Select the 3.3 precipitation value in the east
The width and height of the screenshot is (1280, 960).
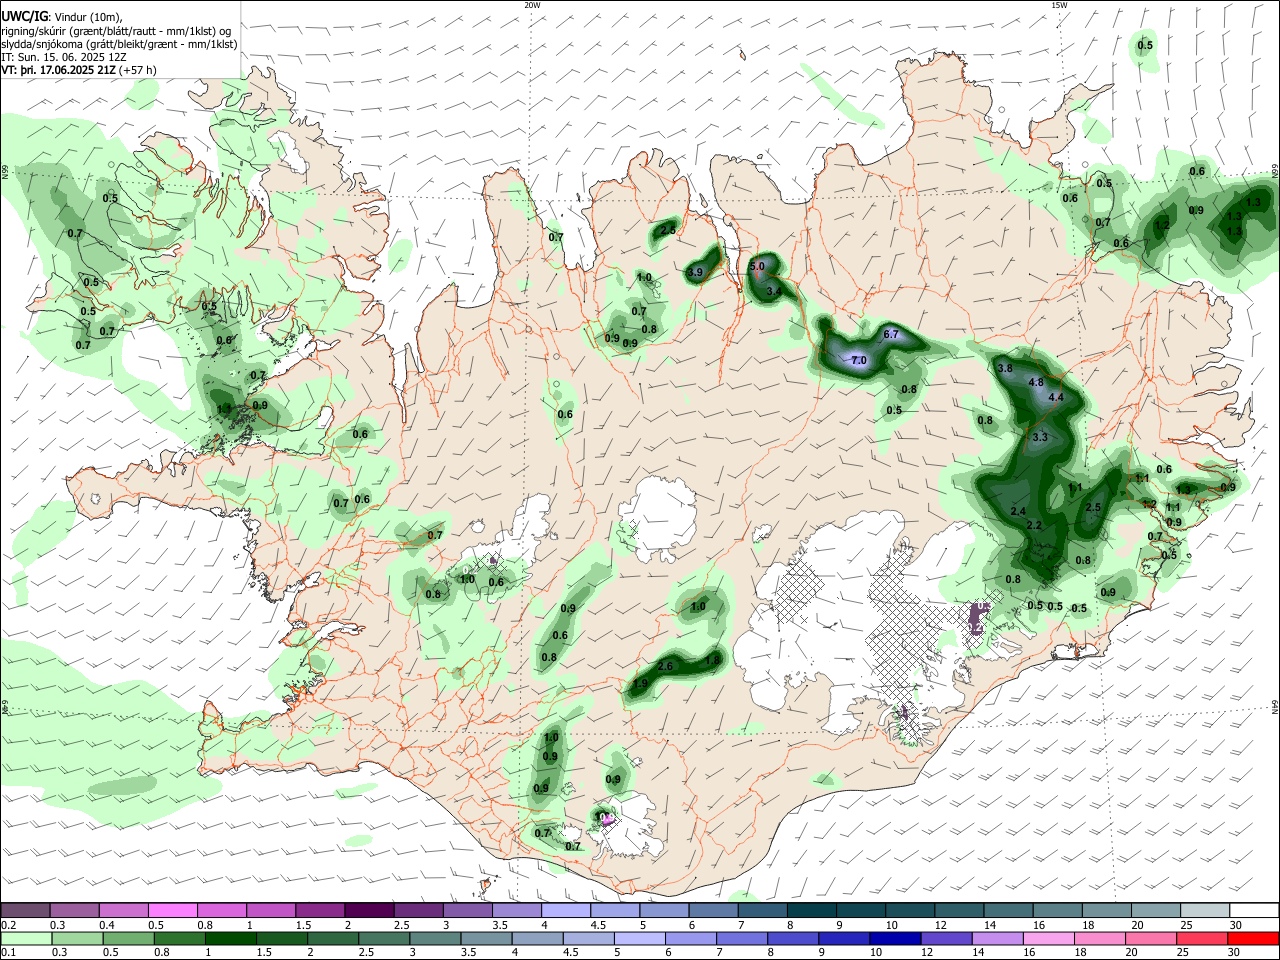coord(1040,437)
